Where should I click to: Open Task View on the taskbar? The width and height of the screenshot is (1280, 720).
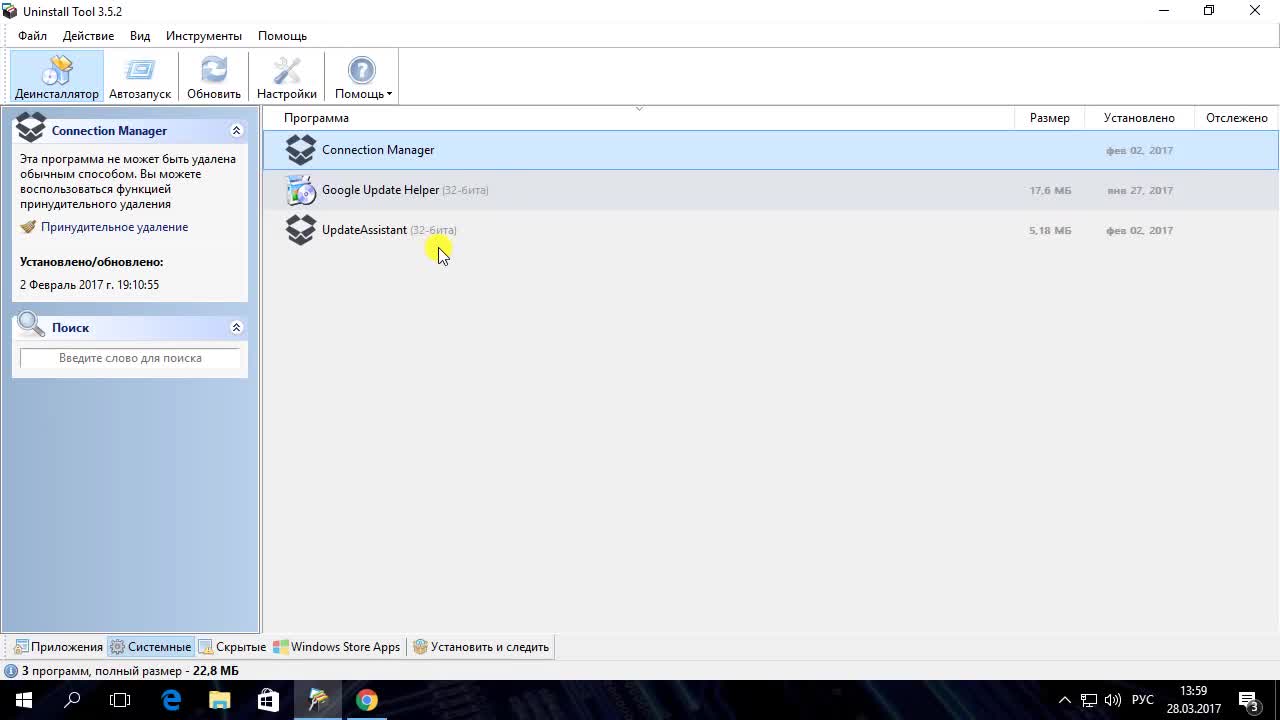(x=120, y=700)
